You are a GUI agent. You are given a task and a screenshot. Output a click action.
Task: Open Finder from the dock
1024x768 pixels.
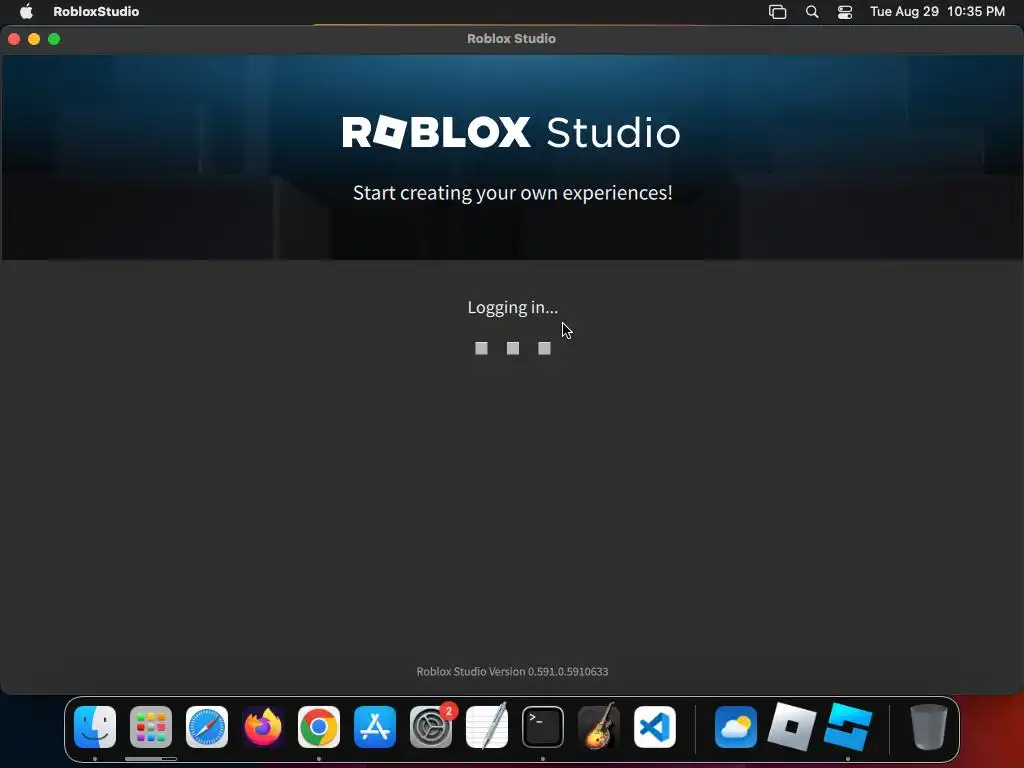[x=95, y=727]
